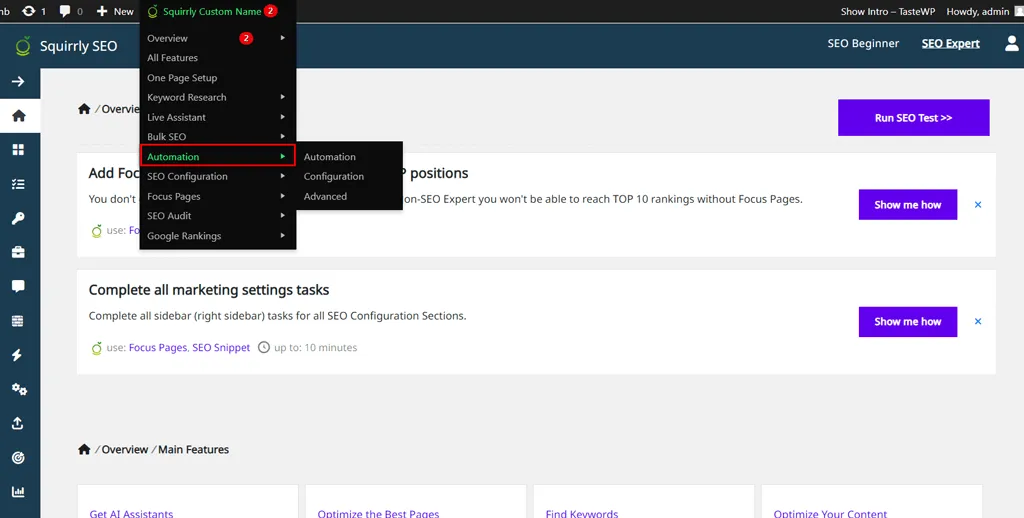1024x518 pixels.
Task: Open the checklist tasks icon in the sidebar
Action: coord(18,184)
